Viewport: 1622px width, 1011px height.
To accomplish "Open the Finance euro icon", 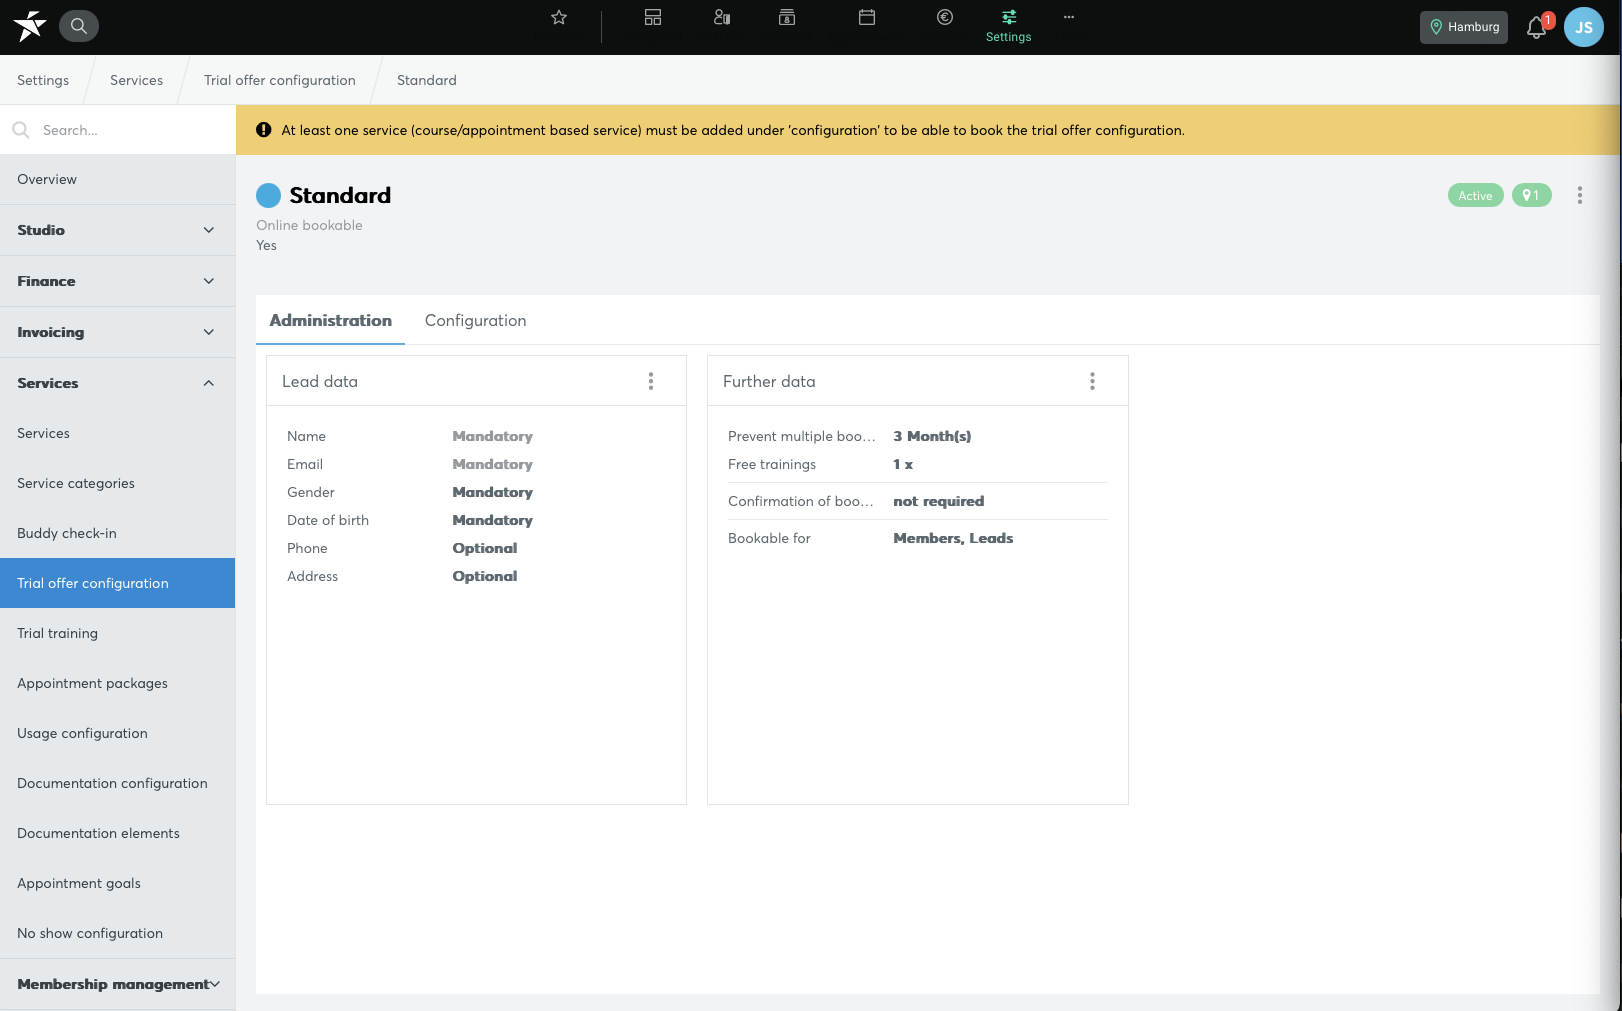I will click(x=945, y=17).
